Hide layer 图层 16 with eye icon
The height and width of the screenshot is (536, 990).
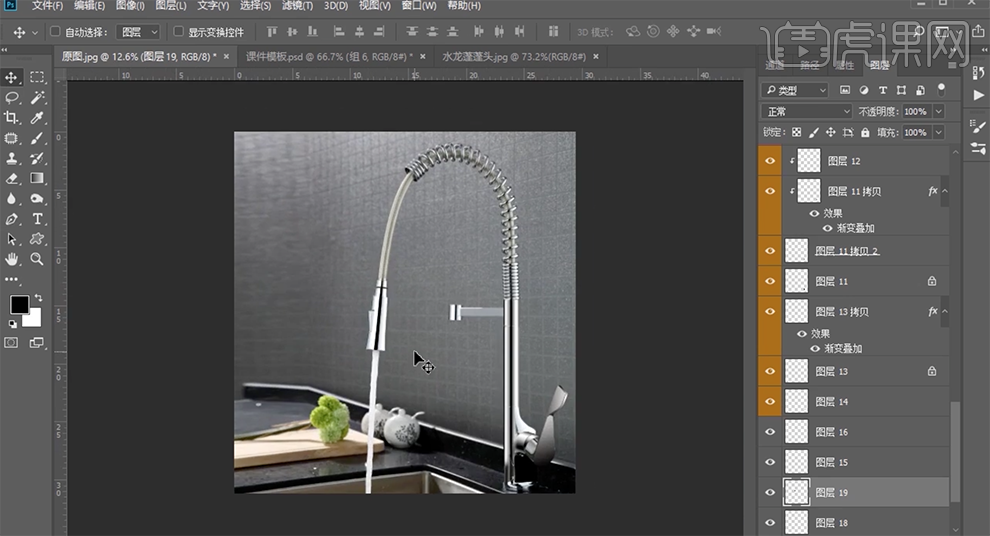click(769, 432)
